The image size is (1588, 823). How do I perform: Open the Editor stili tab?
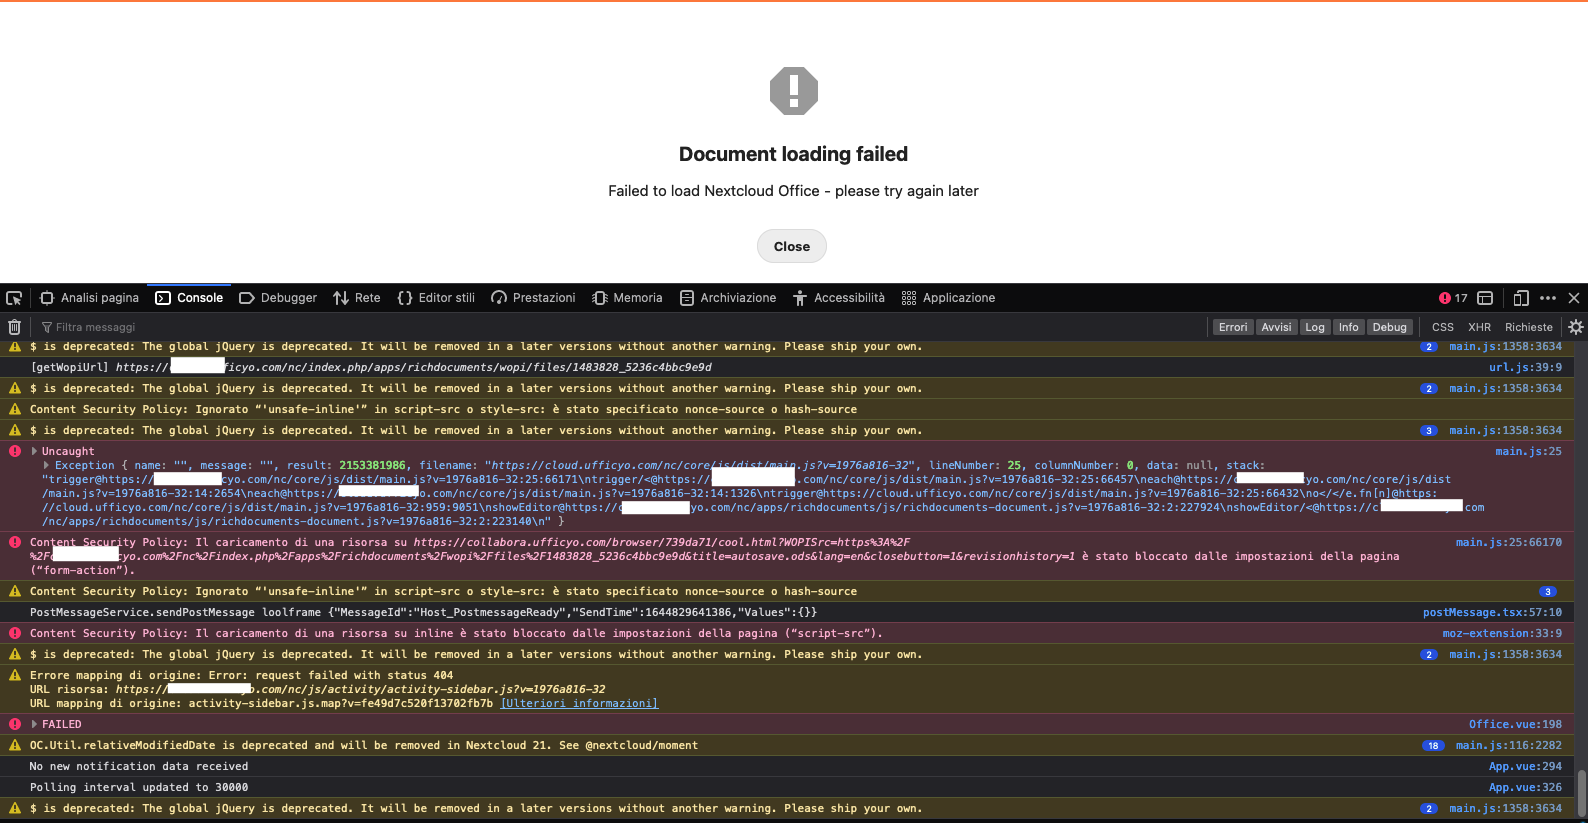[436, 298]
